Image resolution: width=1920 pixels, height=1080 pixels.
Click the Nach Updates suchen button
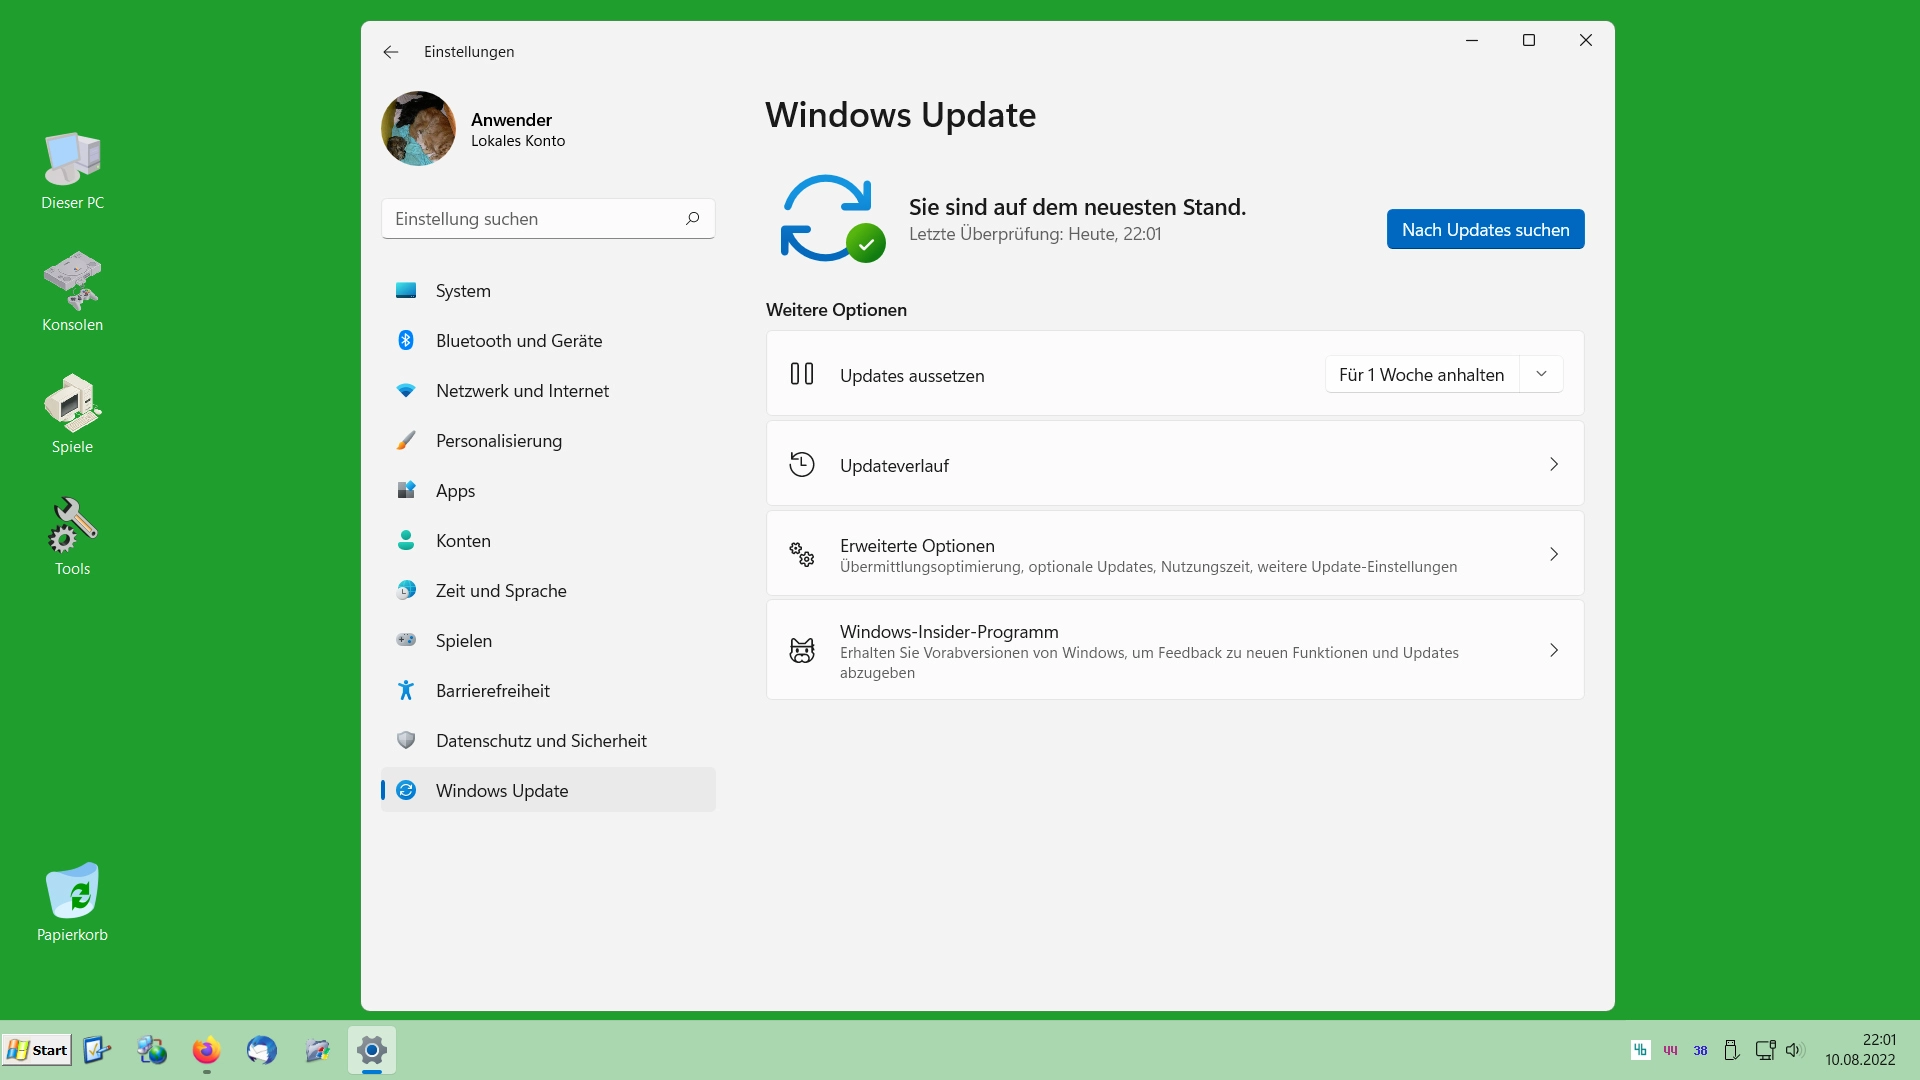[1485, 229]
